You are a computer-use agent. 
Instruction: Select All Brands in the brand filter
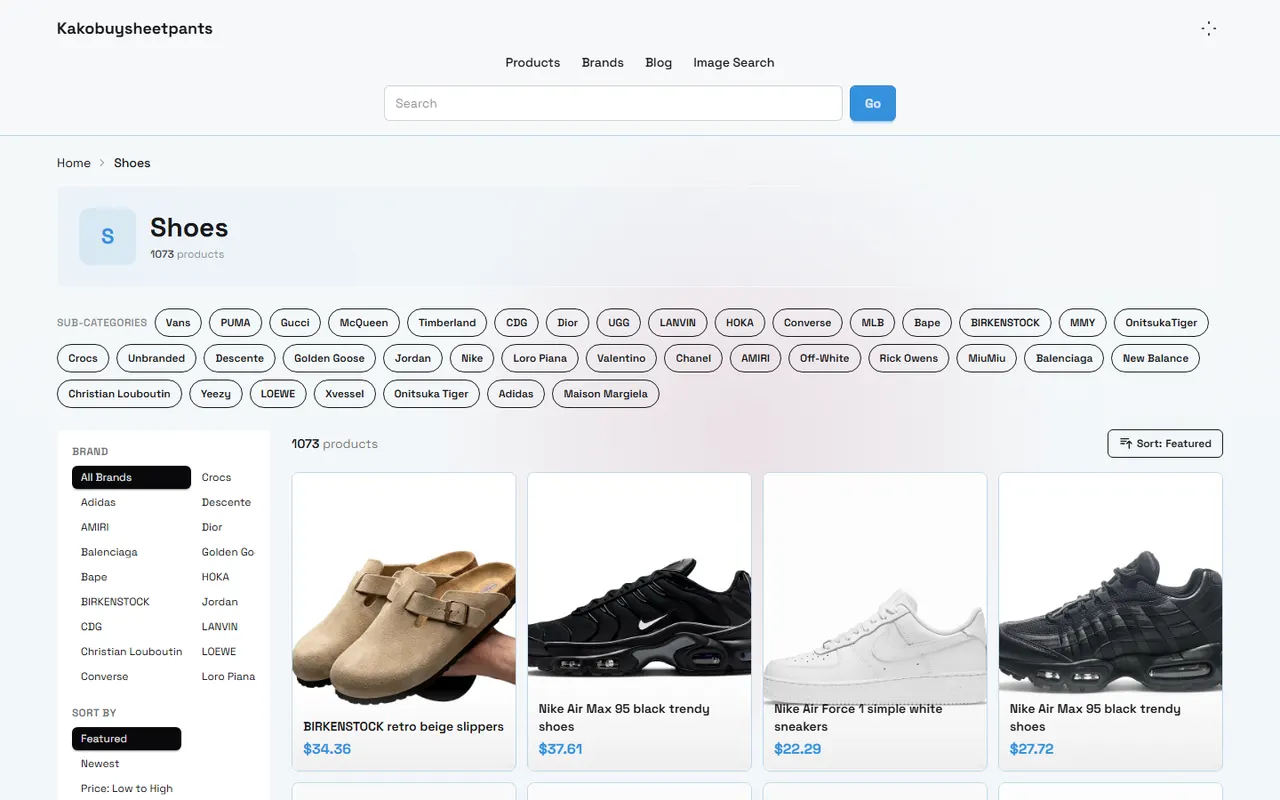click(131, 477)
